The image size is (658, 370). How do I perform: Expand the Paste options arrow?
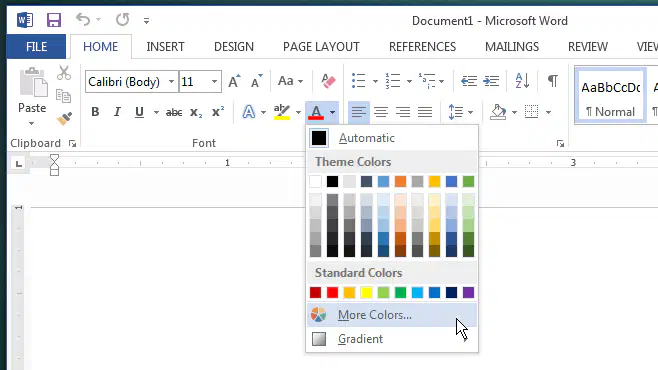coord(32,123)
